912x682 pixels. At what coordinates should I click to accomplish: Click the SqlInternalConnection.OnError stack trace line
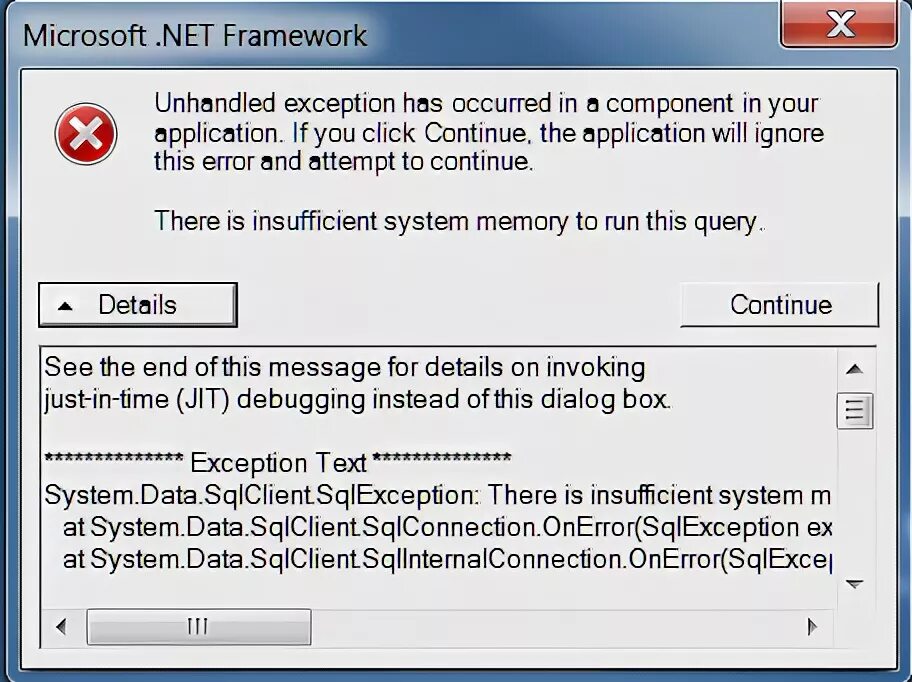click(447, 559)
